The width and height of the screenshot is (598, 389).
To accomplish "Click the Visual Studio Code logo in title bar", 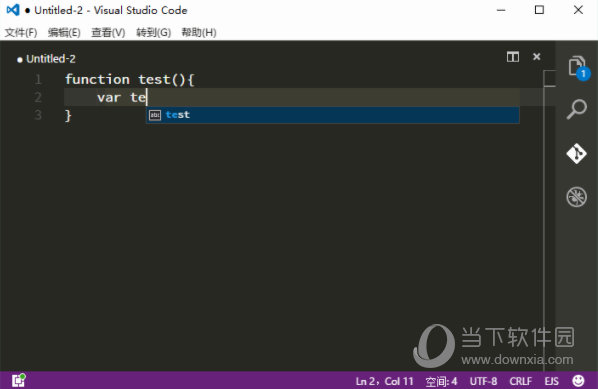I will 13,10.
